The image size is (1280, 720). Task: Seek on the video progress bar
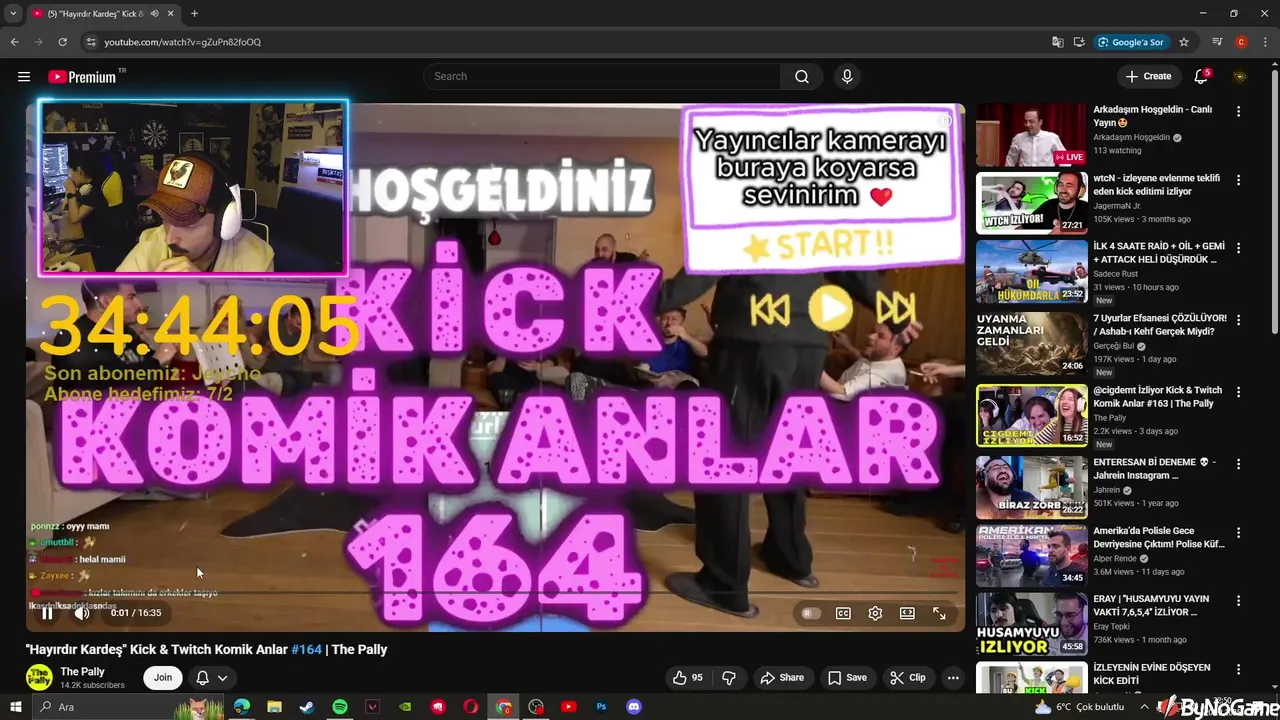pos(495,594)
